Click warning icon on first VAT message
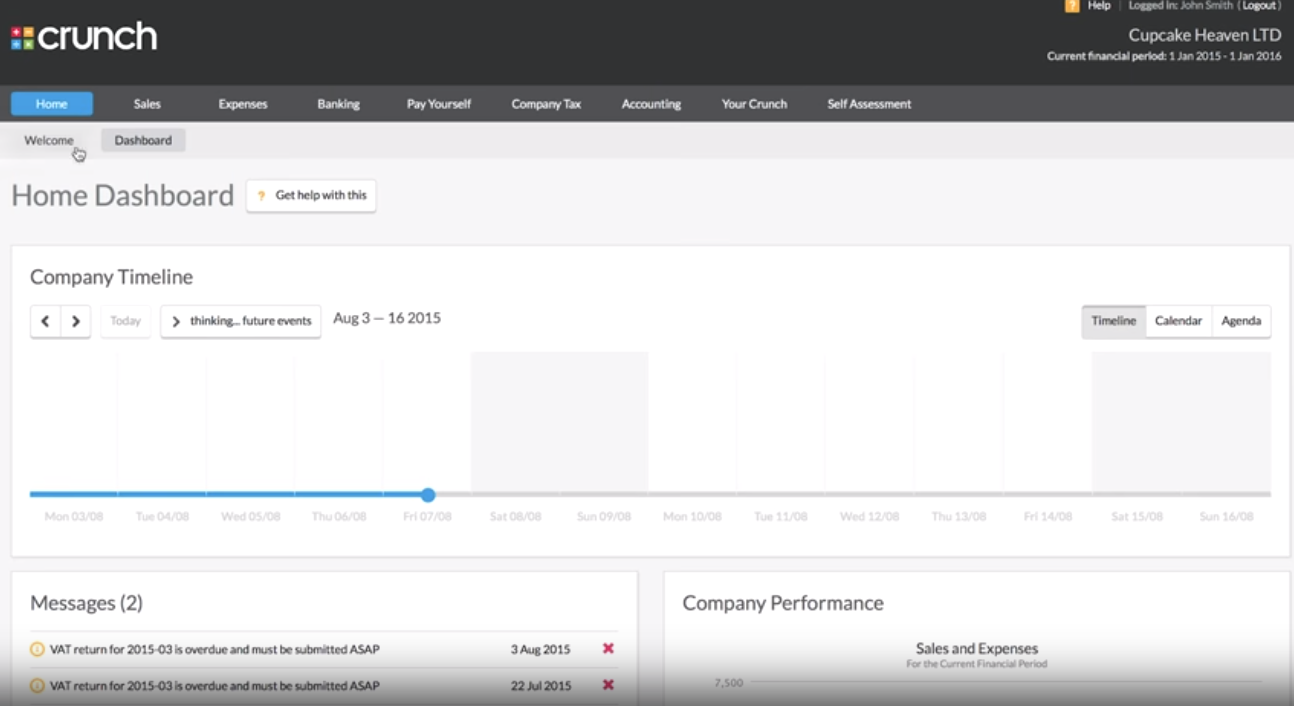 coord(37,649)
